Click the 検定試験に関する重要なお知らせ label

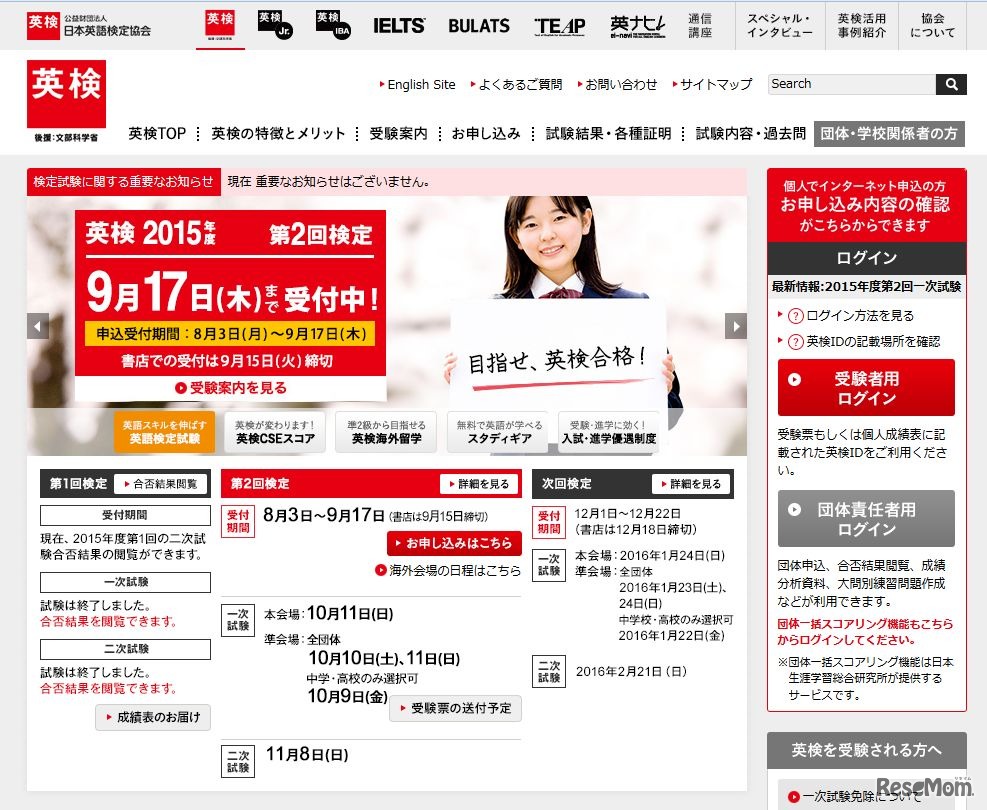coord(123,182)
